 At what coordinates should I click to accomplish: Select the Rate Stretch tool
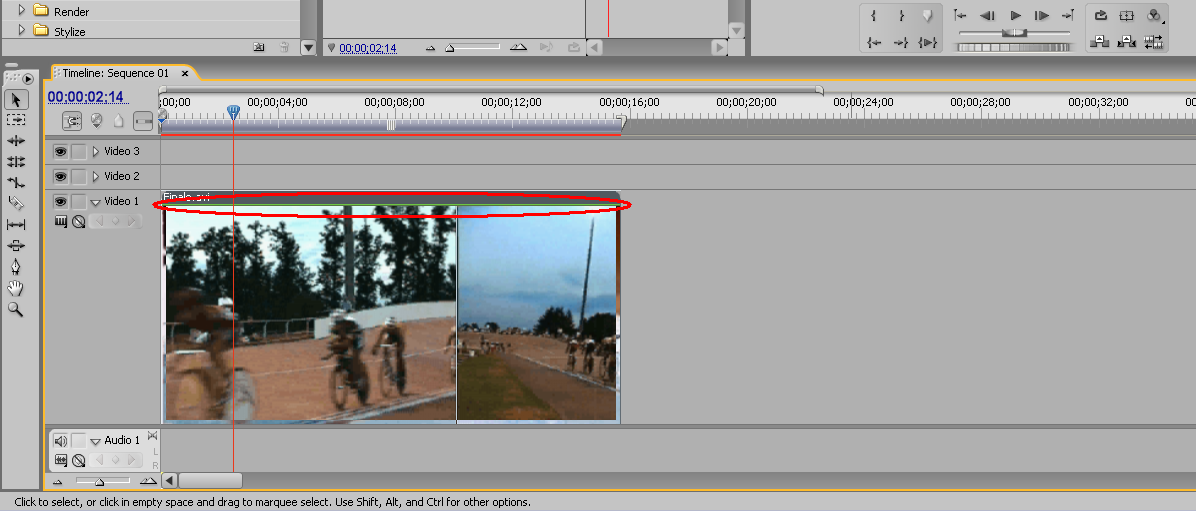click(15, 182)
